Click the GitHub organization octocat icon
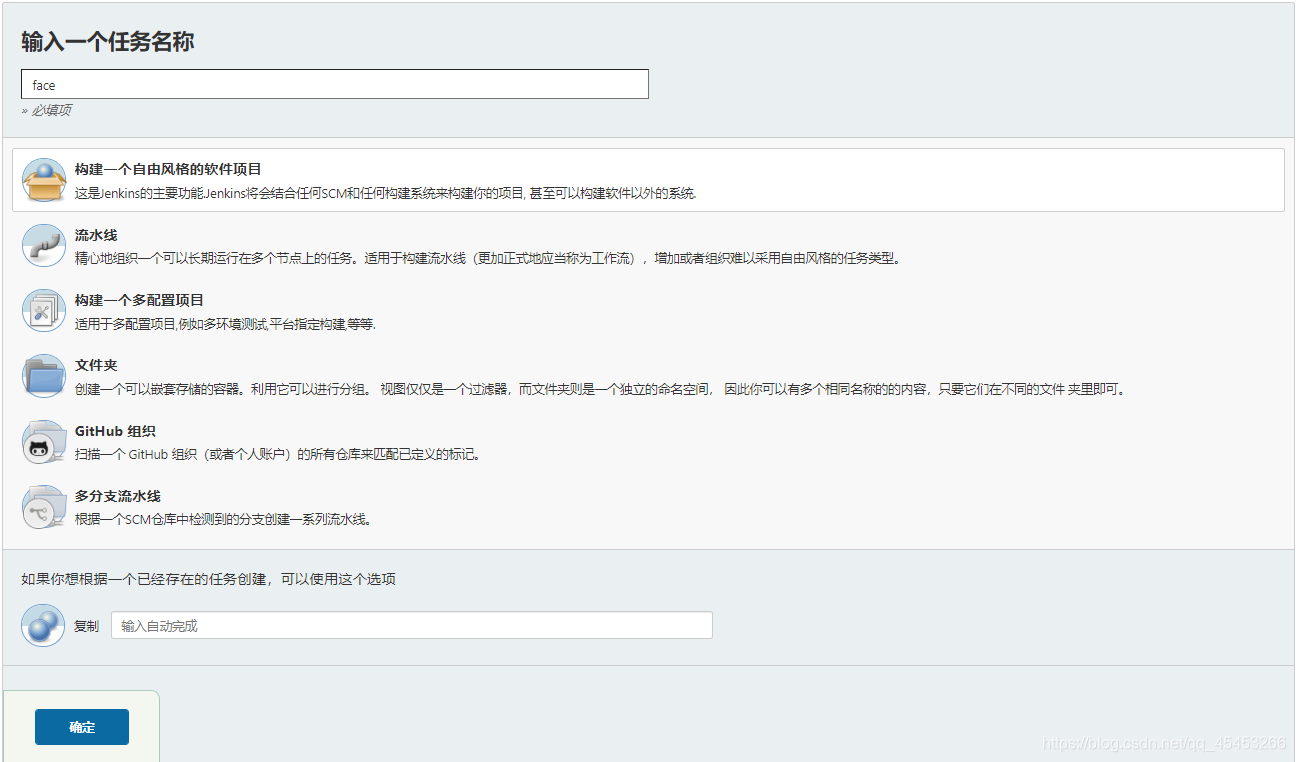 (x=43, y=442)
